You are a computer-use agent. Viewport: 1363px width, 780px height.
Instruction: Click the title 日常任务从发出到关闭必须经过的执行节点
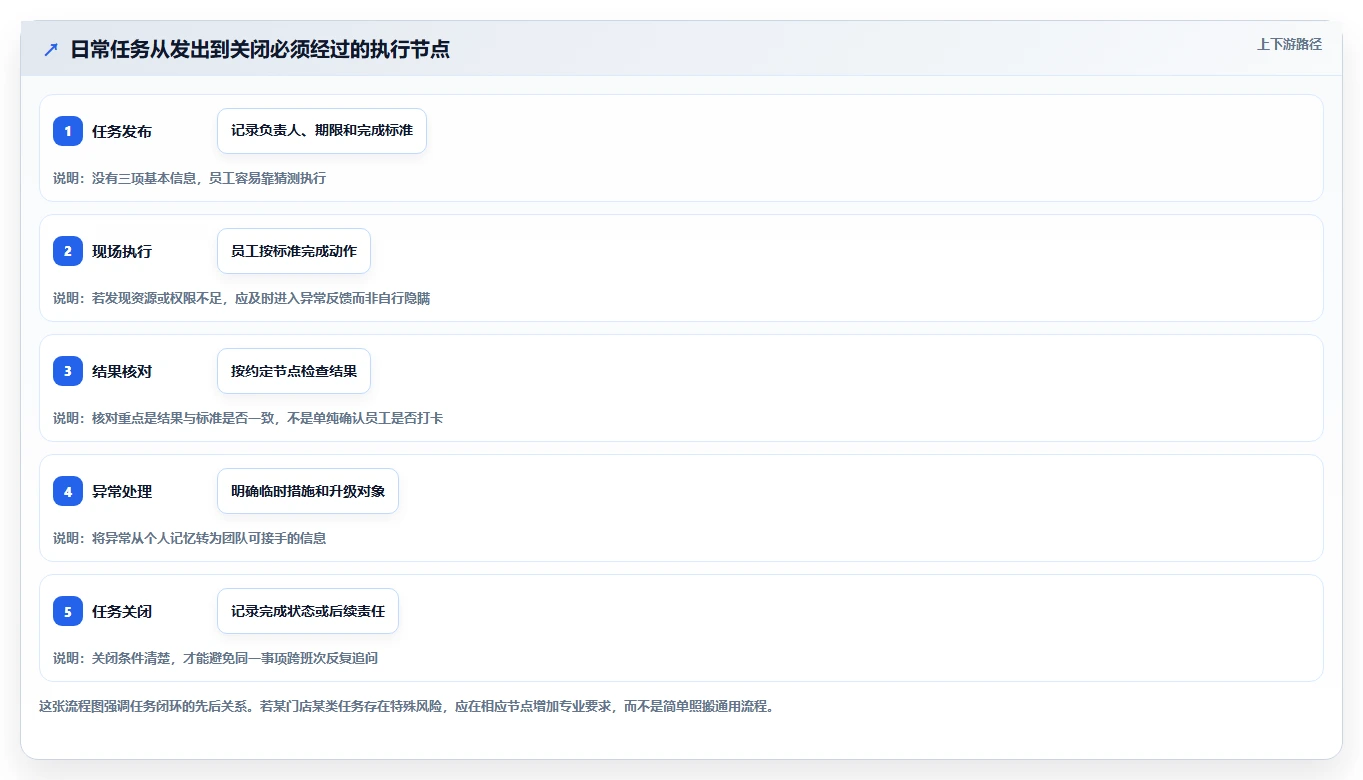click(260, 49)
